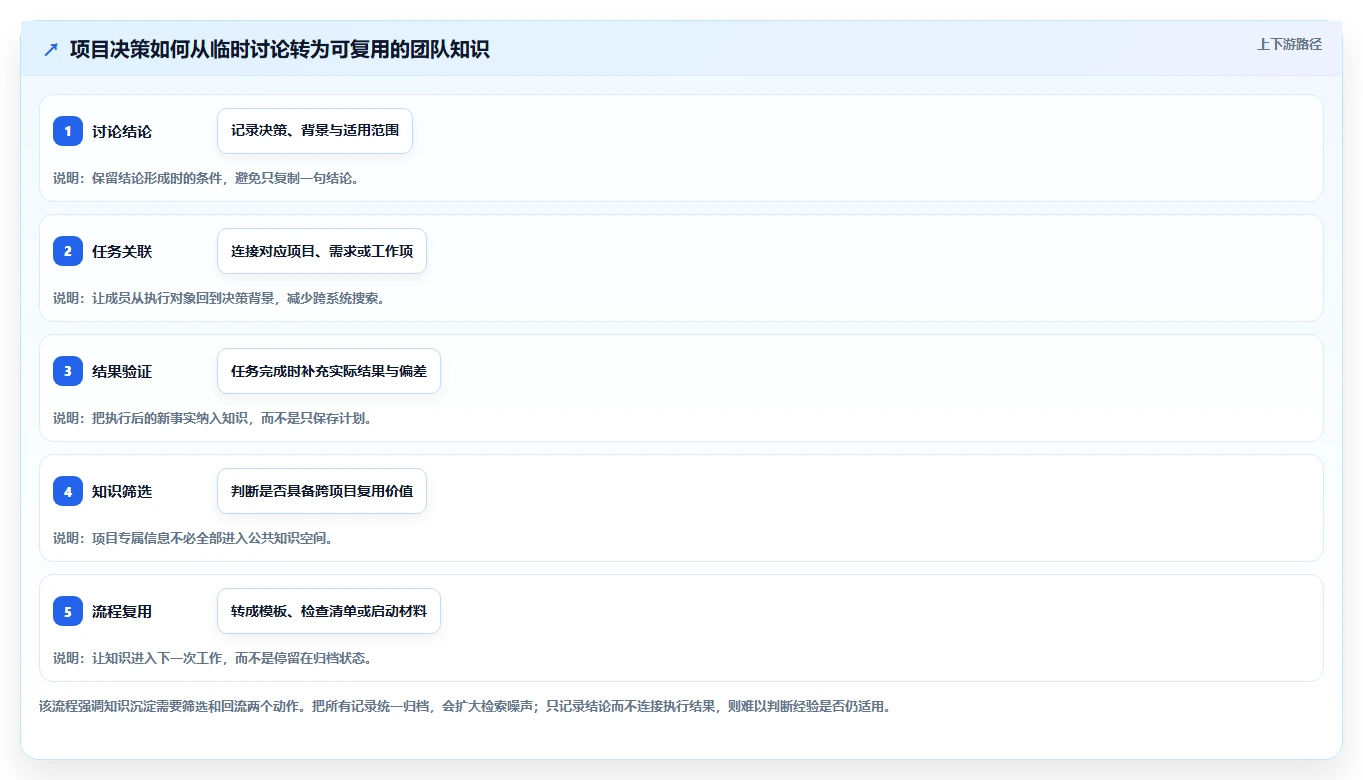Screen dimensions: 1363x780
Task: Click the main heading 项目决策如何从临时讨论转为可复用的团队知识
Action: tap(280, 49)
